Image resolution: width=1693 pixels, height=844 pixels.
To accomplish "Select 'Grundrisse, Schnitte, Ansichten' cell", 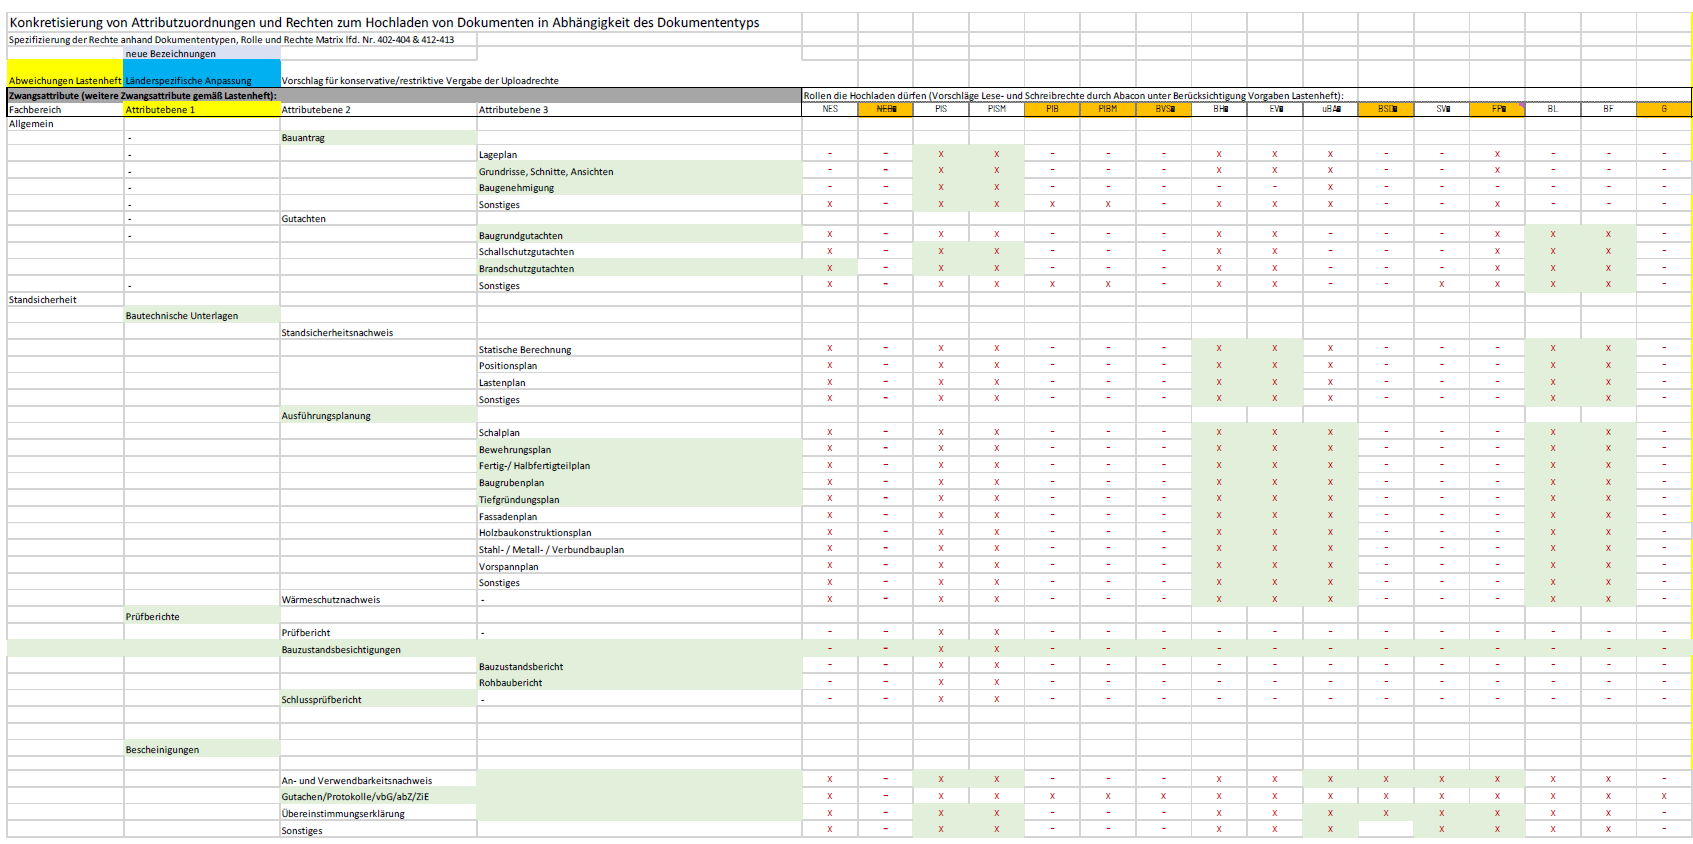I will pos(639,172).
